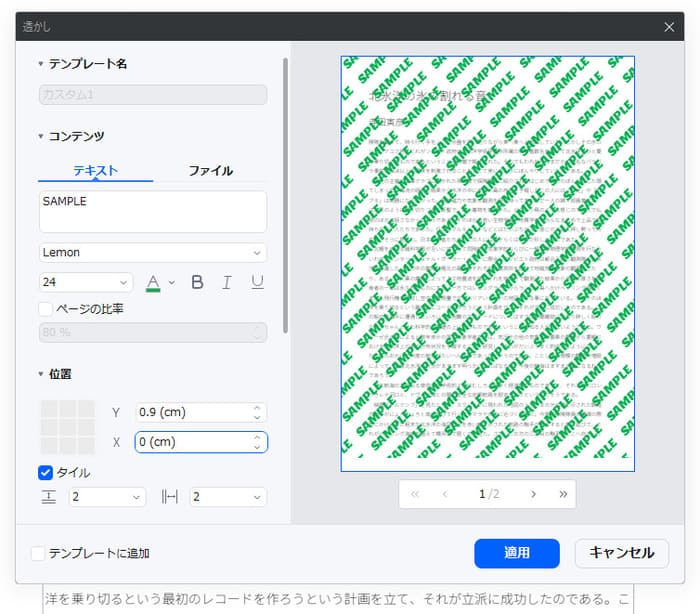This screenshot has height=614, width=700.
Task: Uncheck the タイル checkbox
Action: [46, 473]
